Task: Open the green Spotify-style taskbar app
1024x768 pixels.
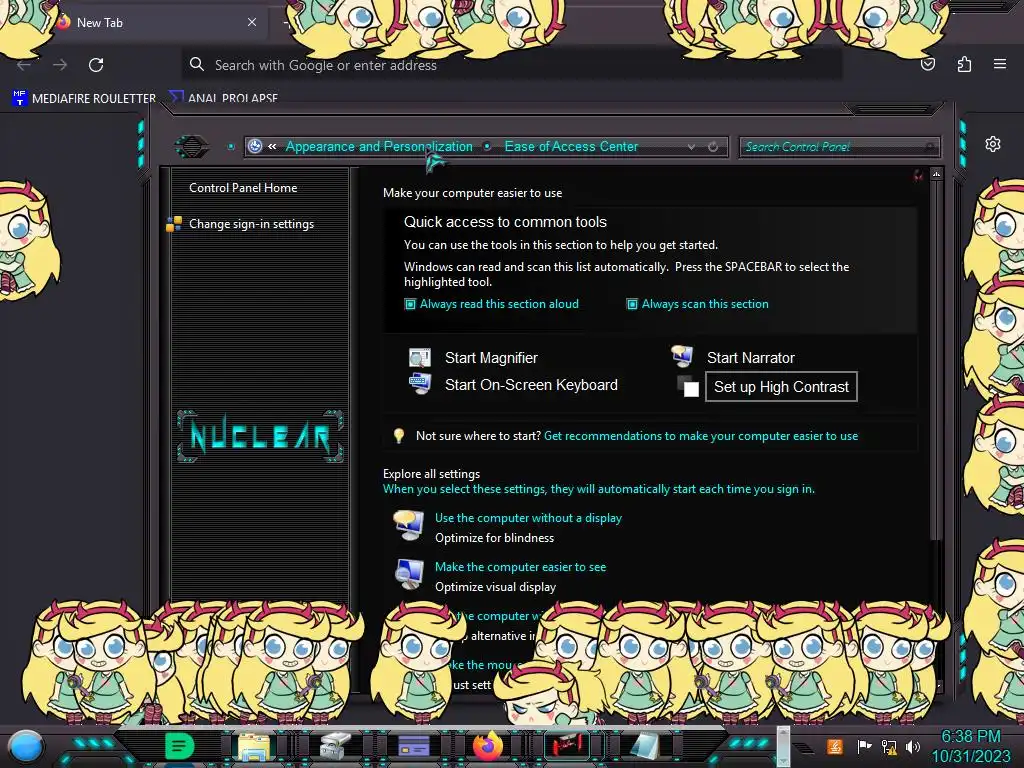Action: click(x=179, y=746)
